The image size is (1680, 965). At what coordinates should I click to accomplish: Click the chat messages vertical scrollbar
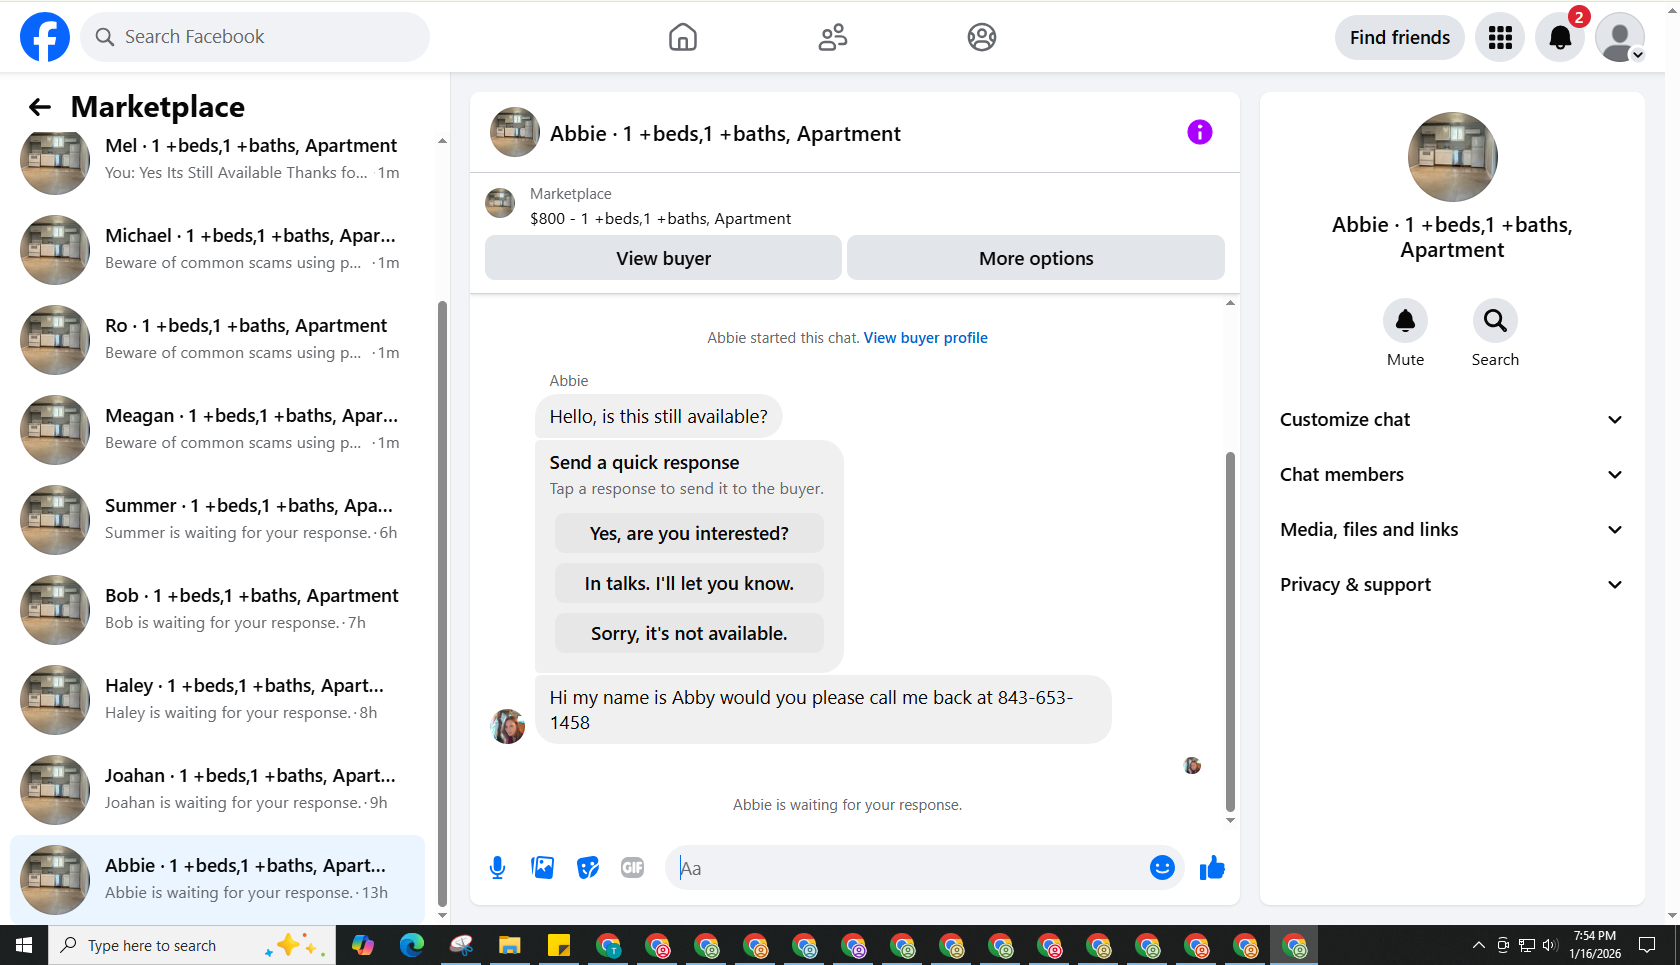click(x=1230, y=632)
